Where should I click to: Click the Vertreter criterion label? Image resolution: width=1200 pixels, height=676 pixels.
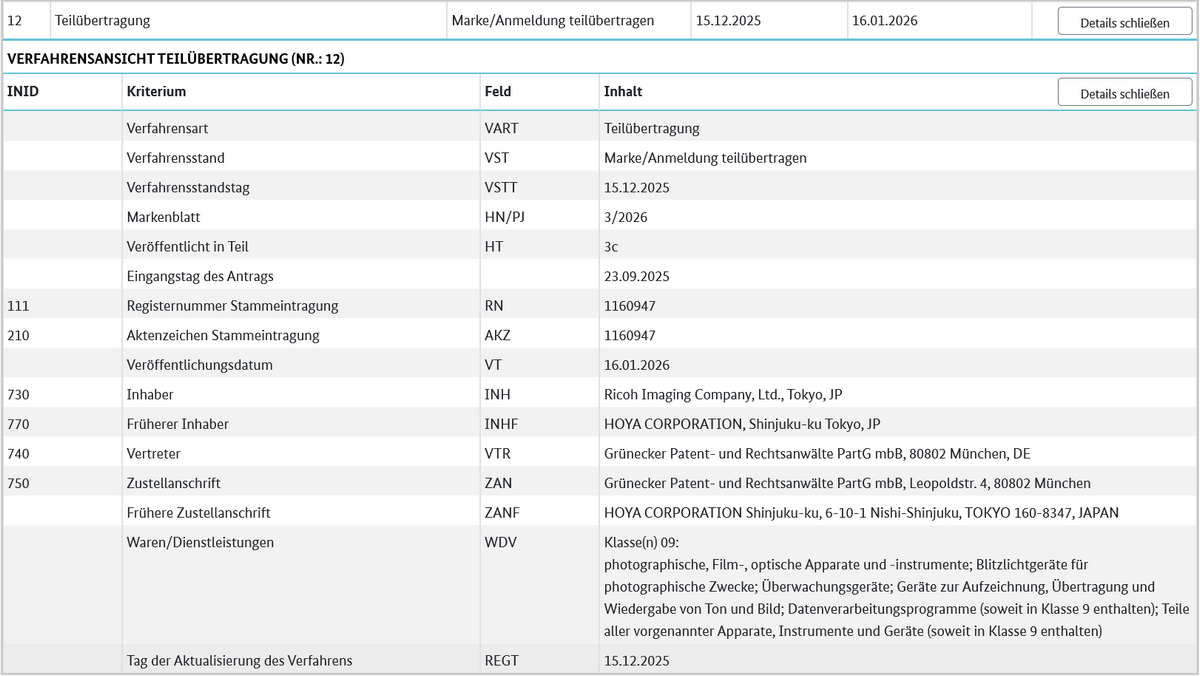pyautogui.click(x=153, y=453)
